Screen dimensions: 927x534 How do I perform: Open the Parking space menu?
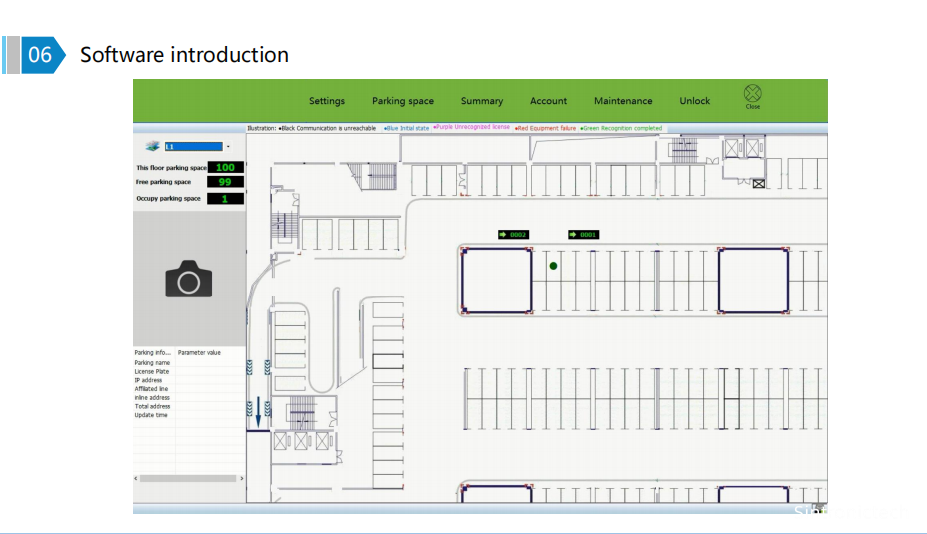(x=403, y=101)
